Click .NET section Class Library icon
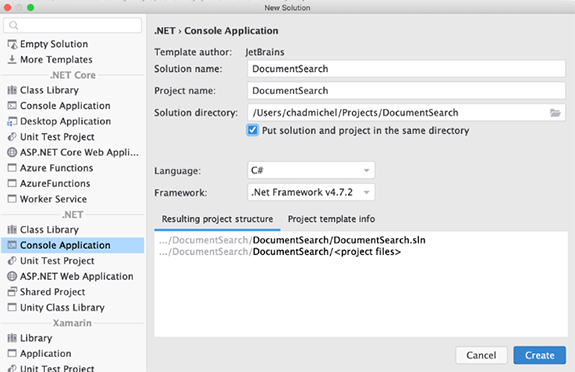The height and width of the screenshot is (372, 575). 12,230
